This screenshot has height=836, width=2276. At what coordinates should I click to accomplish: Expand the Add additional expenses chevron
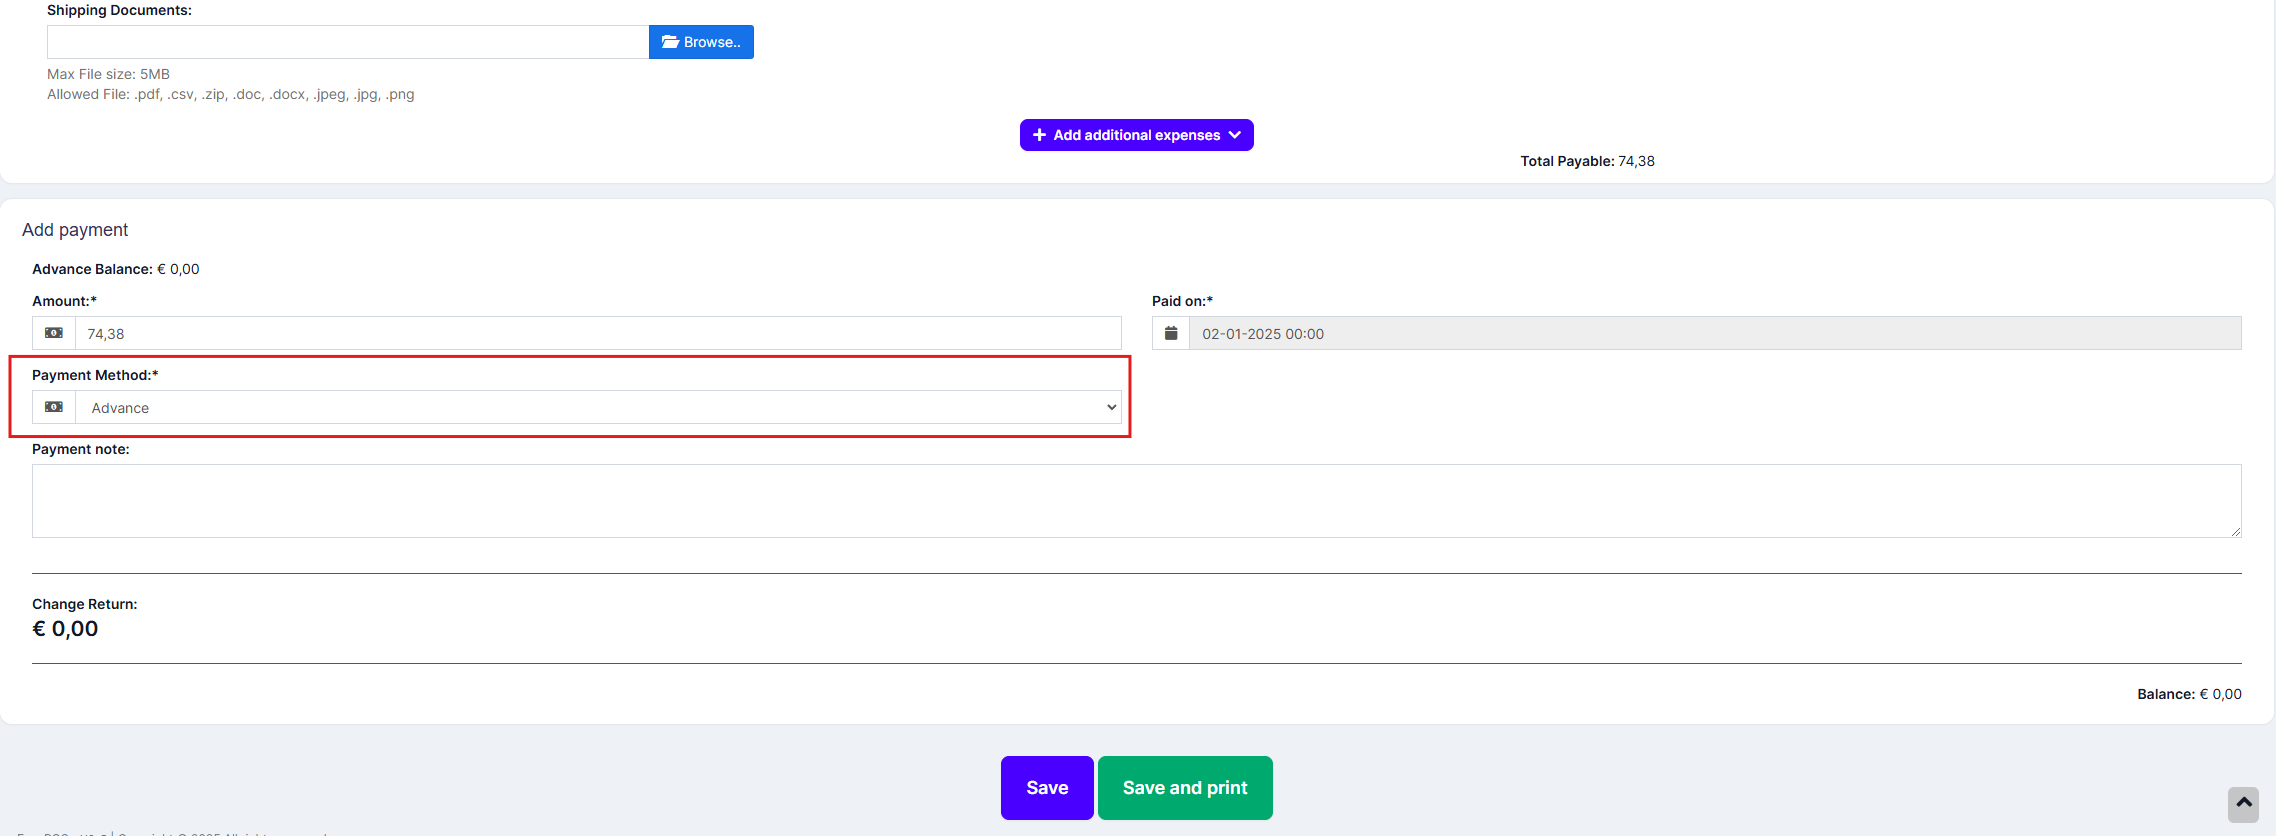(x=1235, y=135)
